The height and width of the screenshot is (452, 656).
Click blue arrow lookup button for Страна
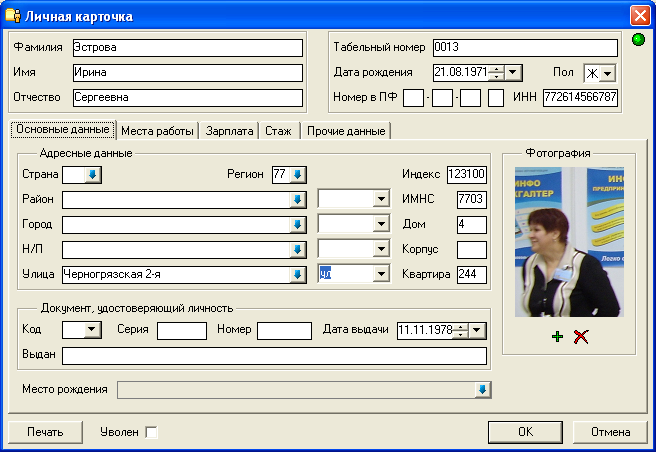[93, 175]
